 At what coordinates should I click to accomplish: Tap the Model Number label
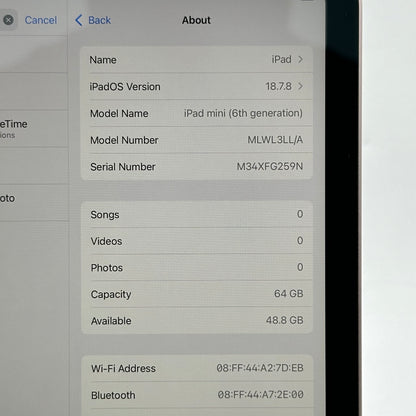pos(124,140)
